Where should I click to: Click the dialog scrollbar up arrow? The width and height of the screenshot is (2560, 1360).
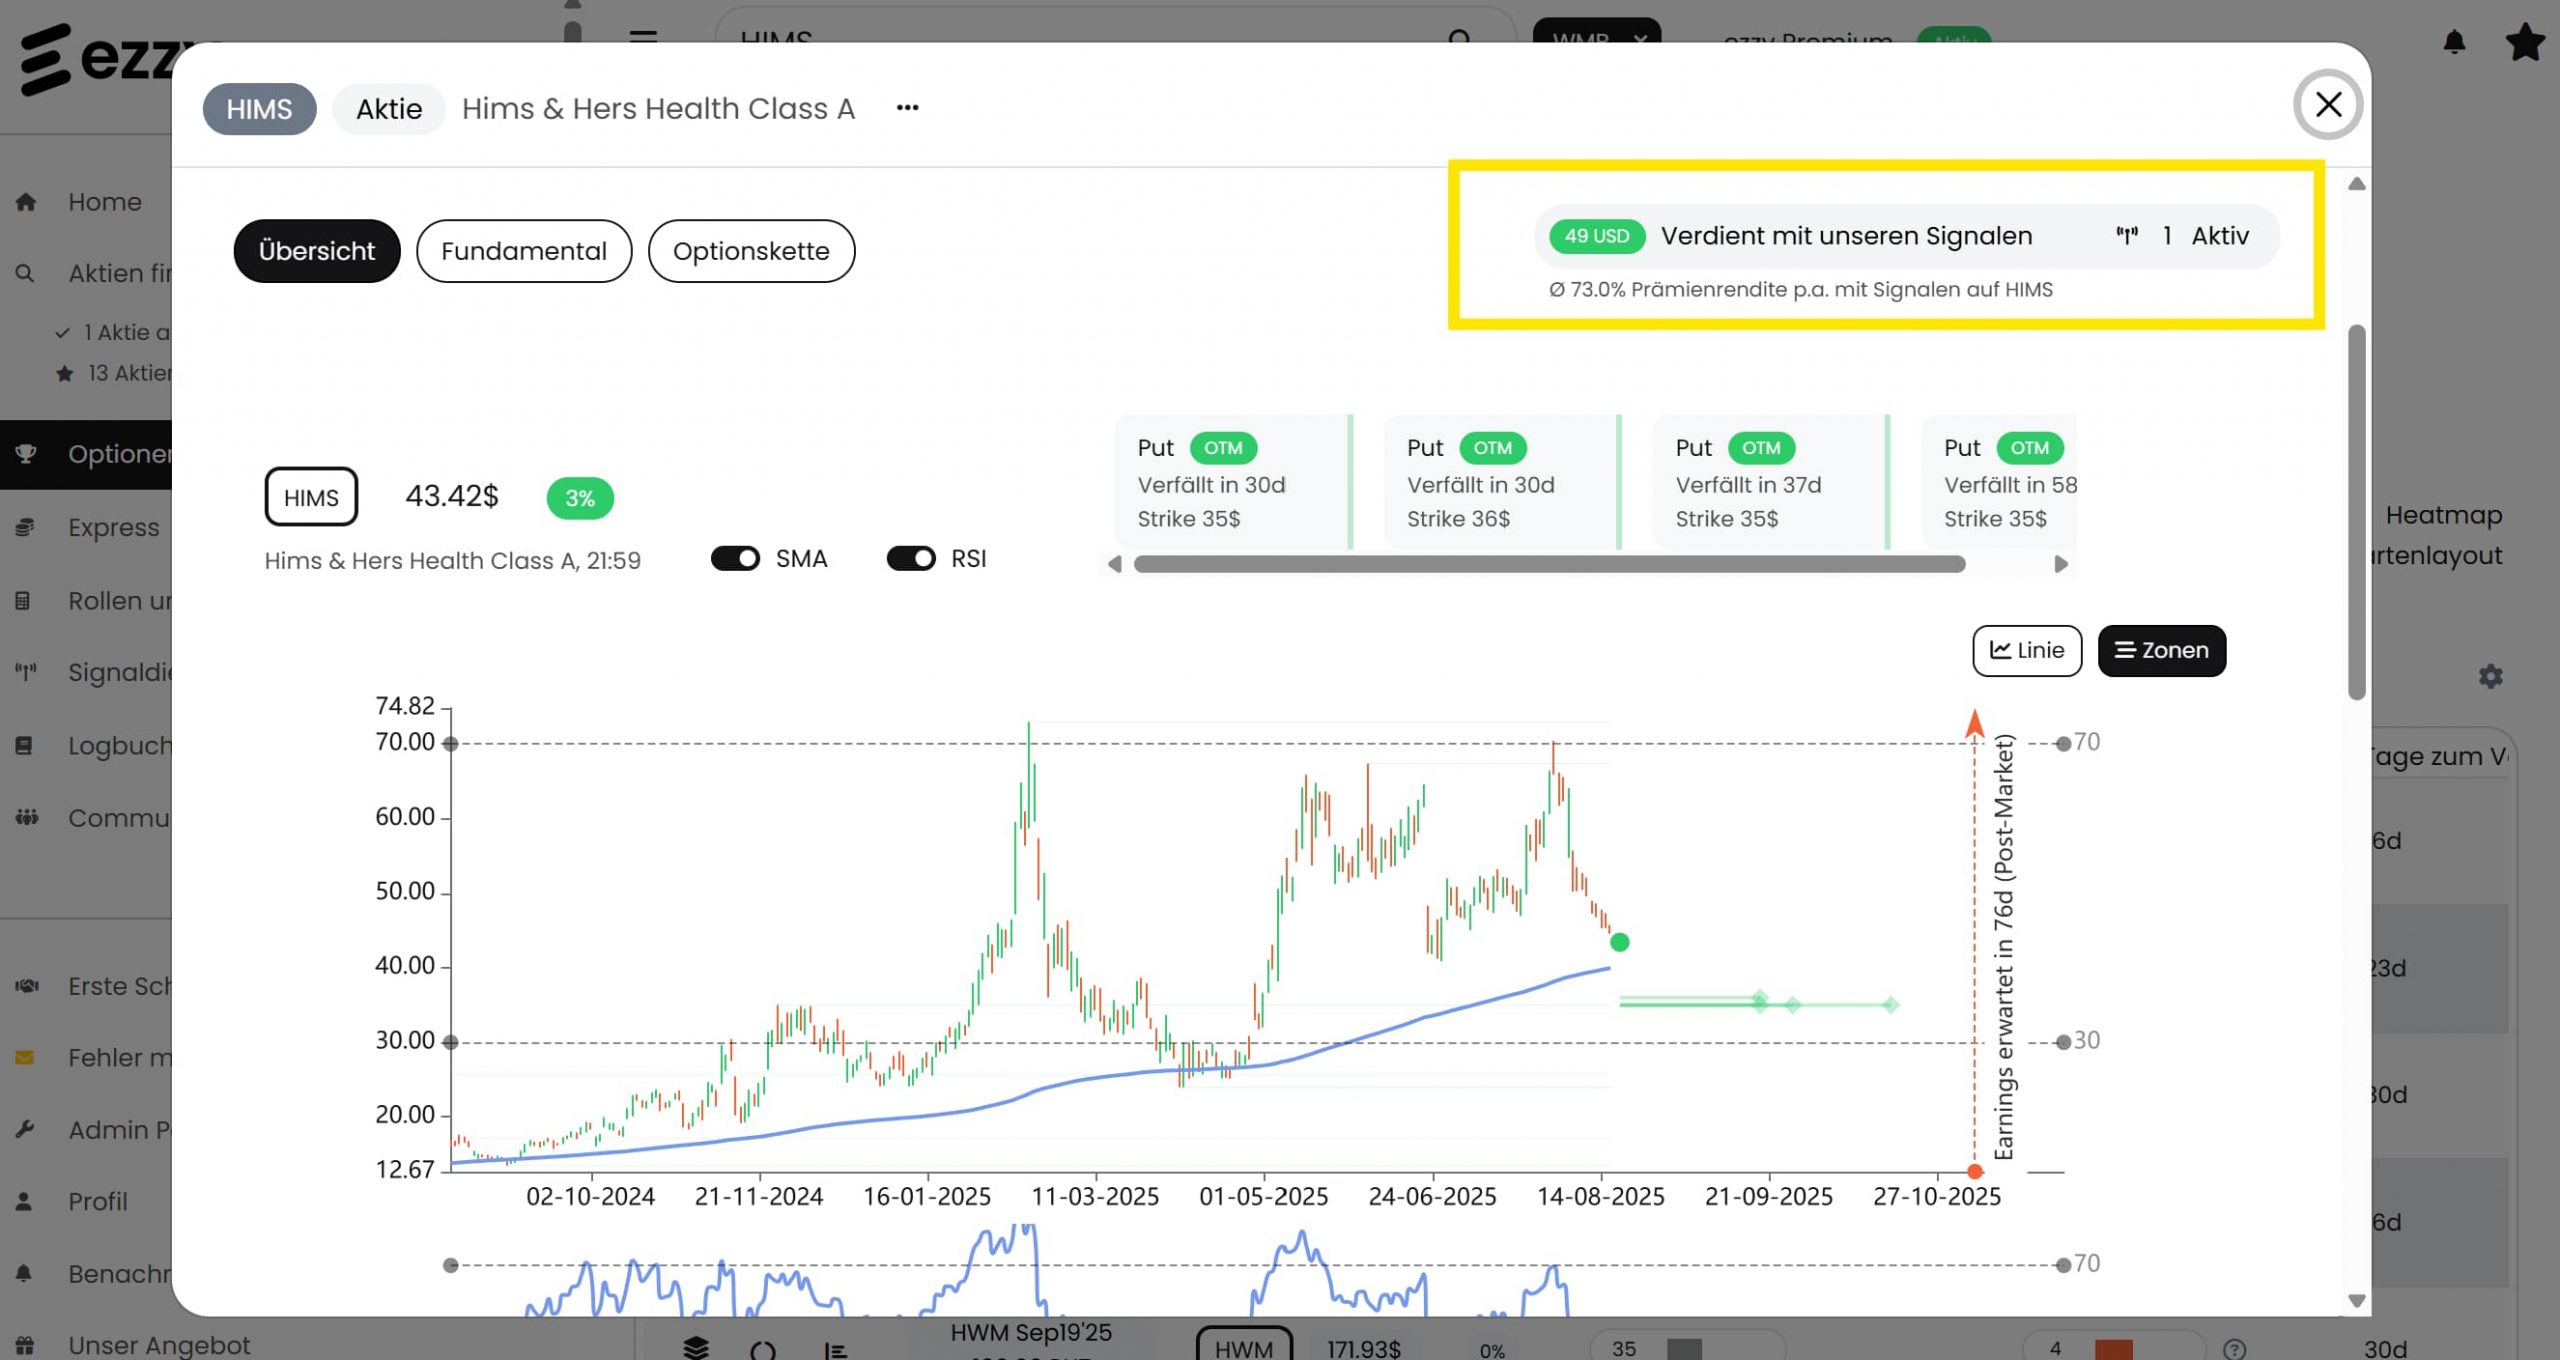(2357, 184)
